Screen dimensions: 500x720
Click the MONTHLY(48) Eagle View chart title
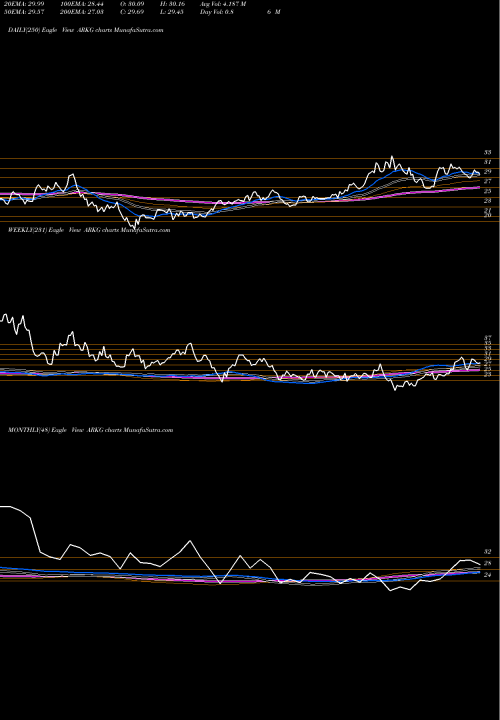tap(90, 430)
